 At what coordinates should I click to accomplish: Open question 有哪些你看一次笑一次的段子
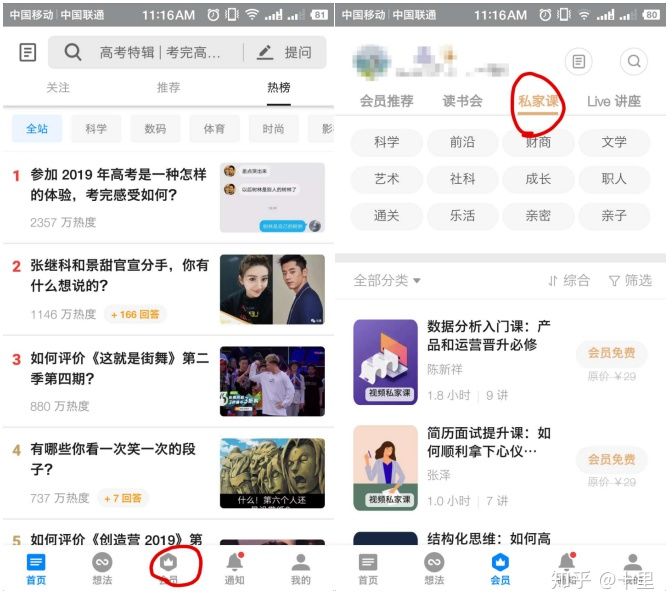pyautogui.click(x=113, y=459)
